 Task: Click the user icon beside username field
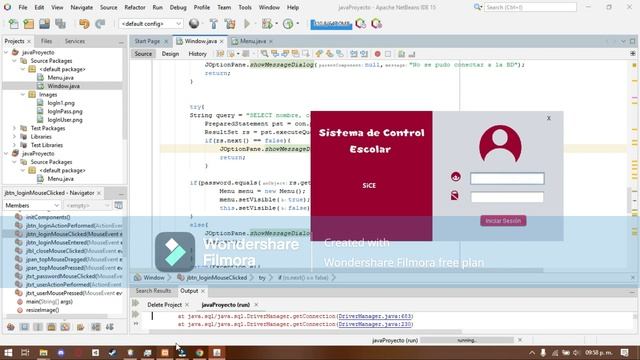coord(456,177)
